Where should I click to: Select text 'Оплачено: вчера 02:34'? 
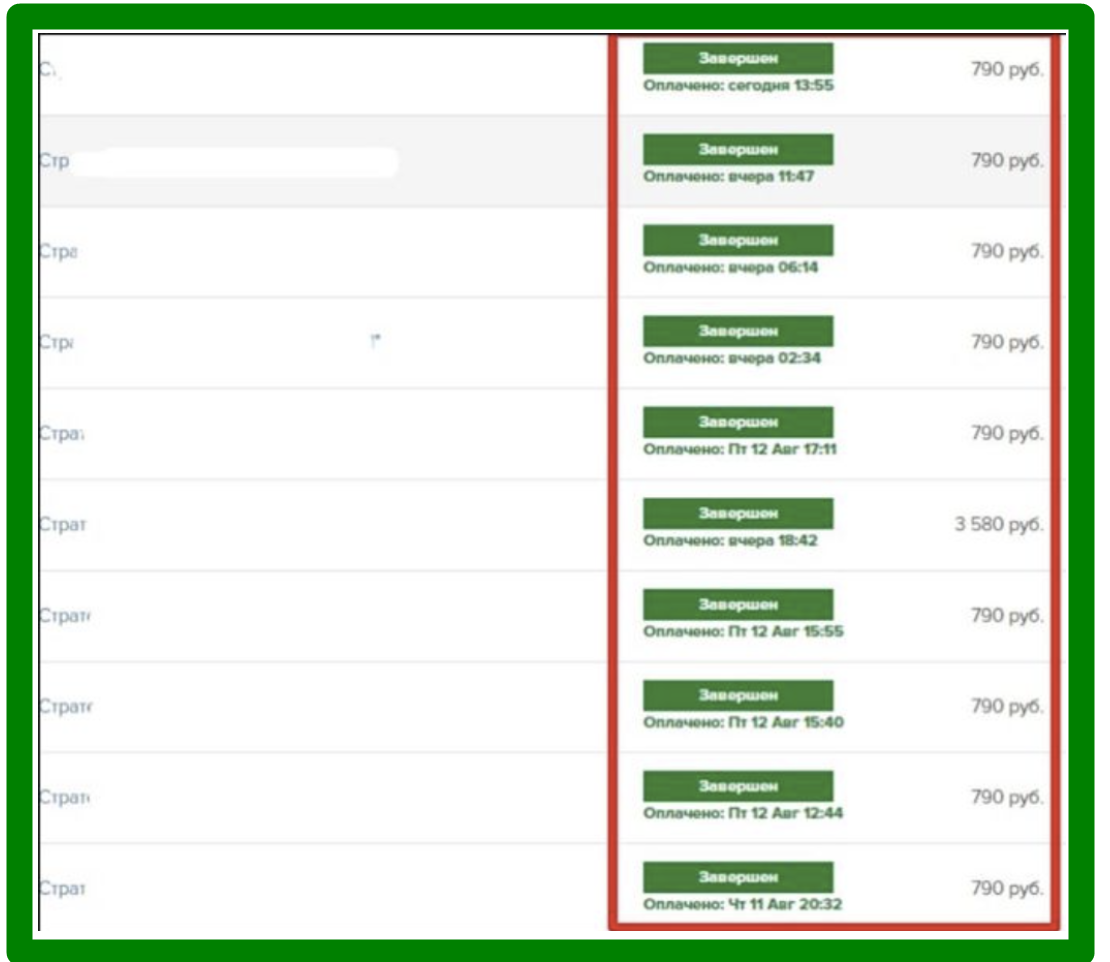click(x=732, y=358)
